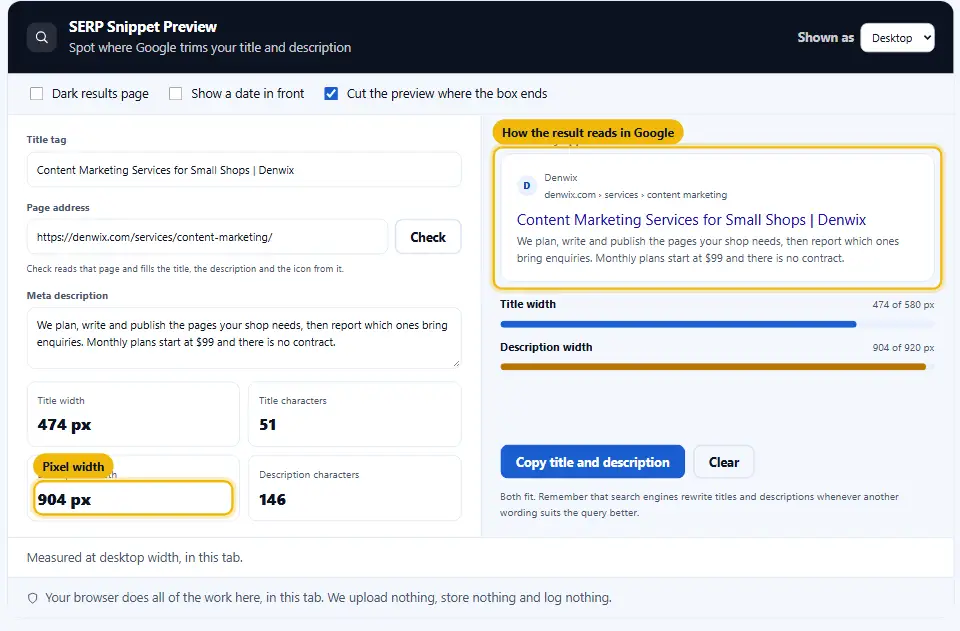Click the "Page address" field label

click(x=58, y=207)
